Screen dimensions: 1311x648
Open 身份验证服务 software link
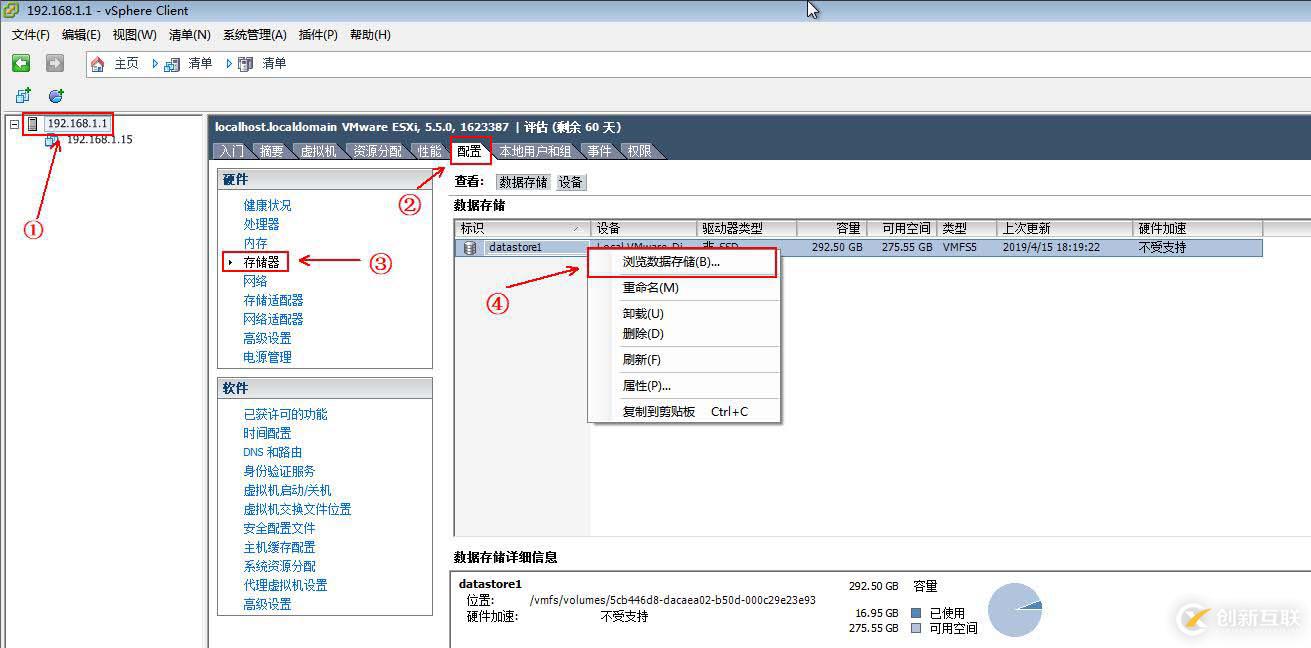tap(279, 471)
